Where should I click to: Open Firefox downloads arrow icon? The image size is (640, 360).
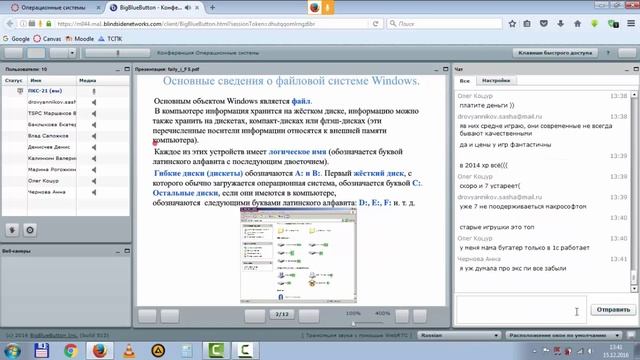click(x=560, y=24)
